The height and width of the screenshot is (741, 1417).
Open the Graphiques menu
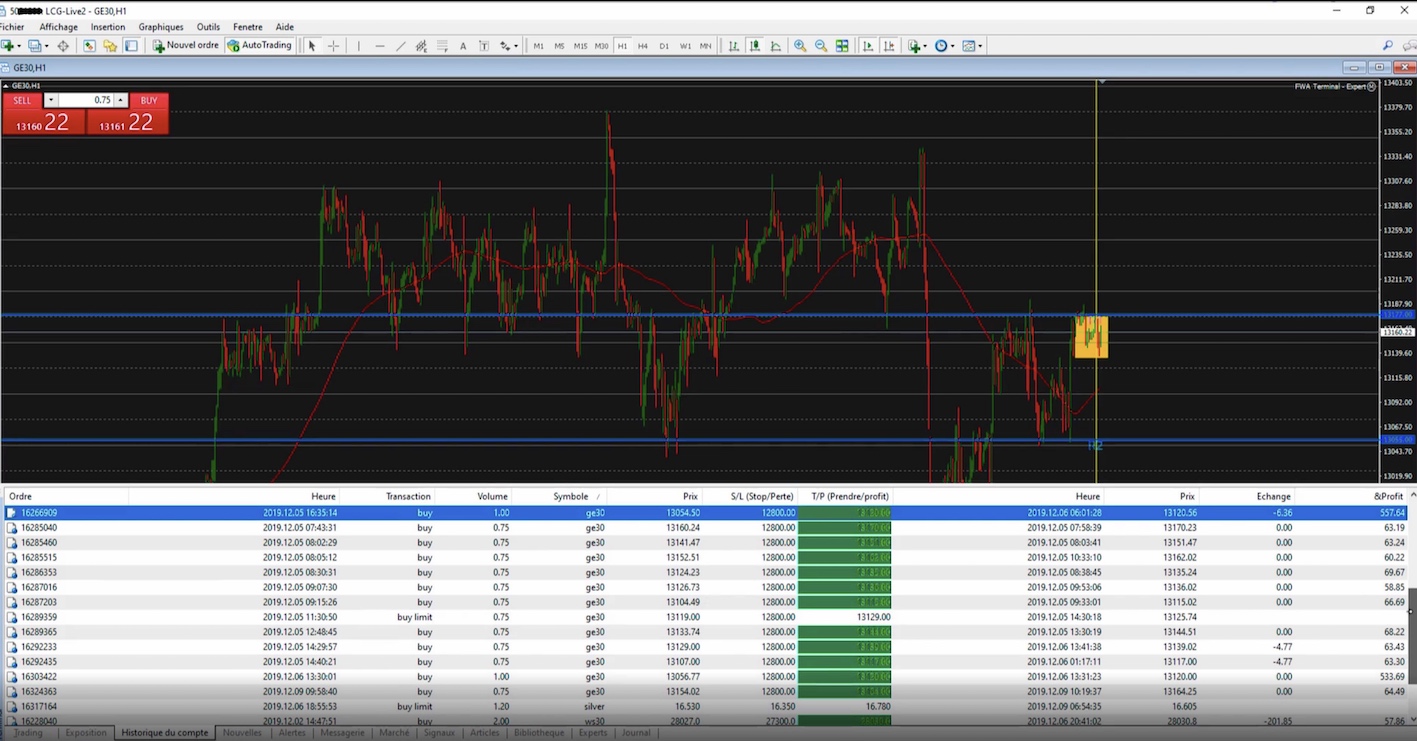click(161, 27)
